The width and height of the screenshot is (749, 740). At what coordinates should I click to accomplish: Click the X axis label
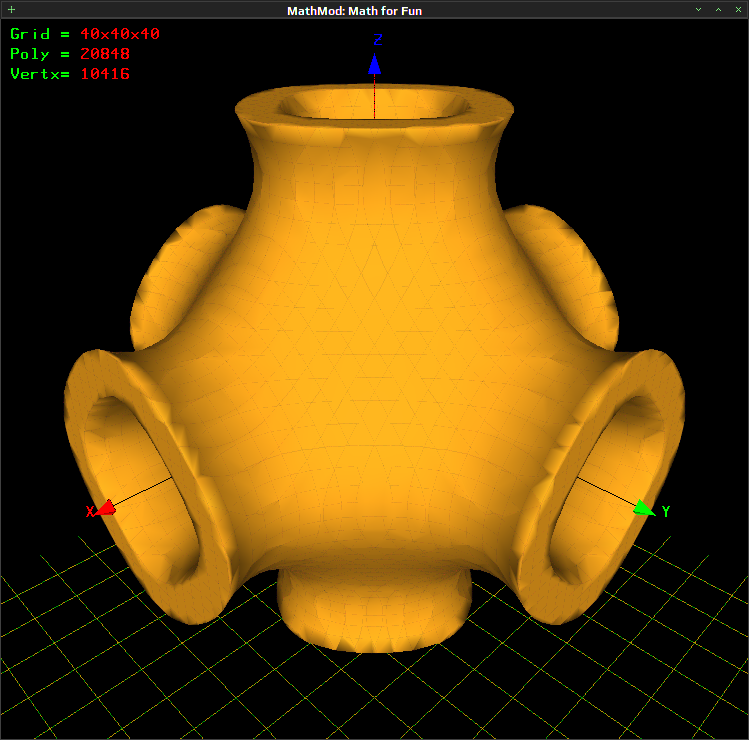89,512
